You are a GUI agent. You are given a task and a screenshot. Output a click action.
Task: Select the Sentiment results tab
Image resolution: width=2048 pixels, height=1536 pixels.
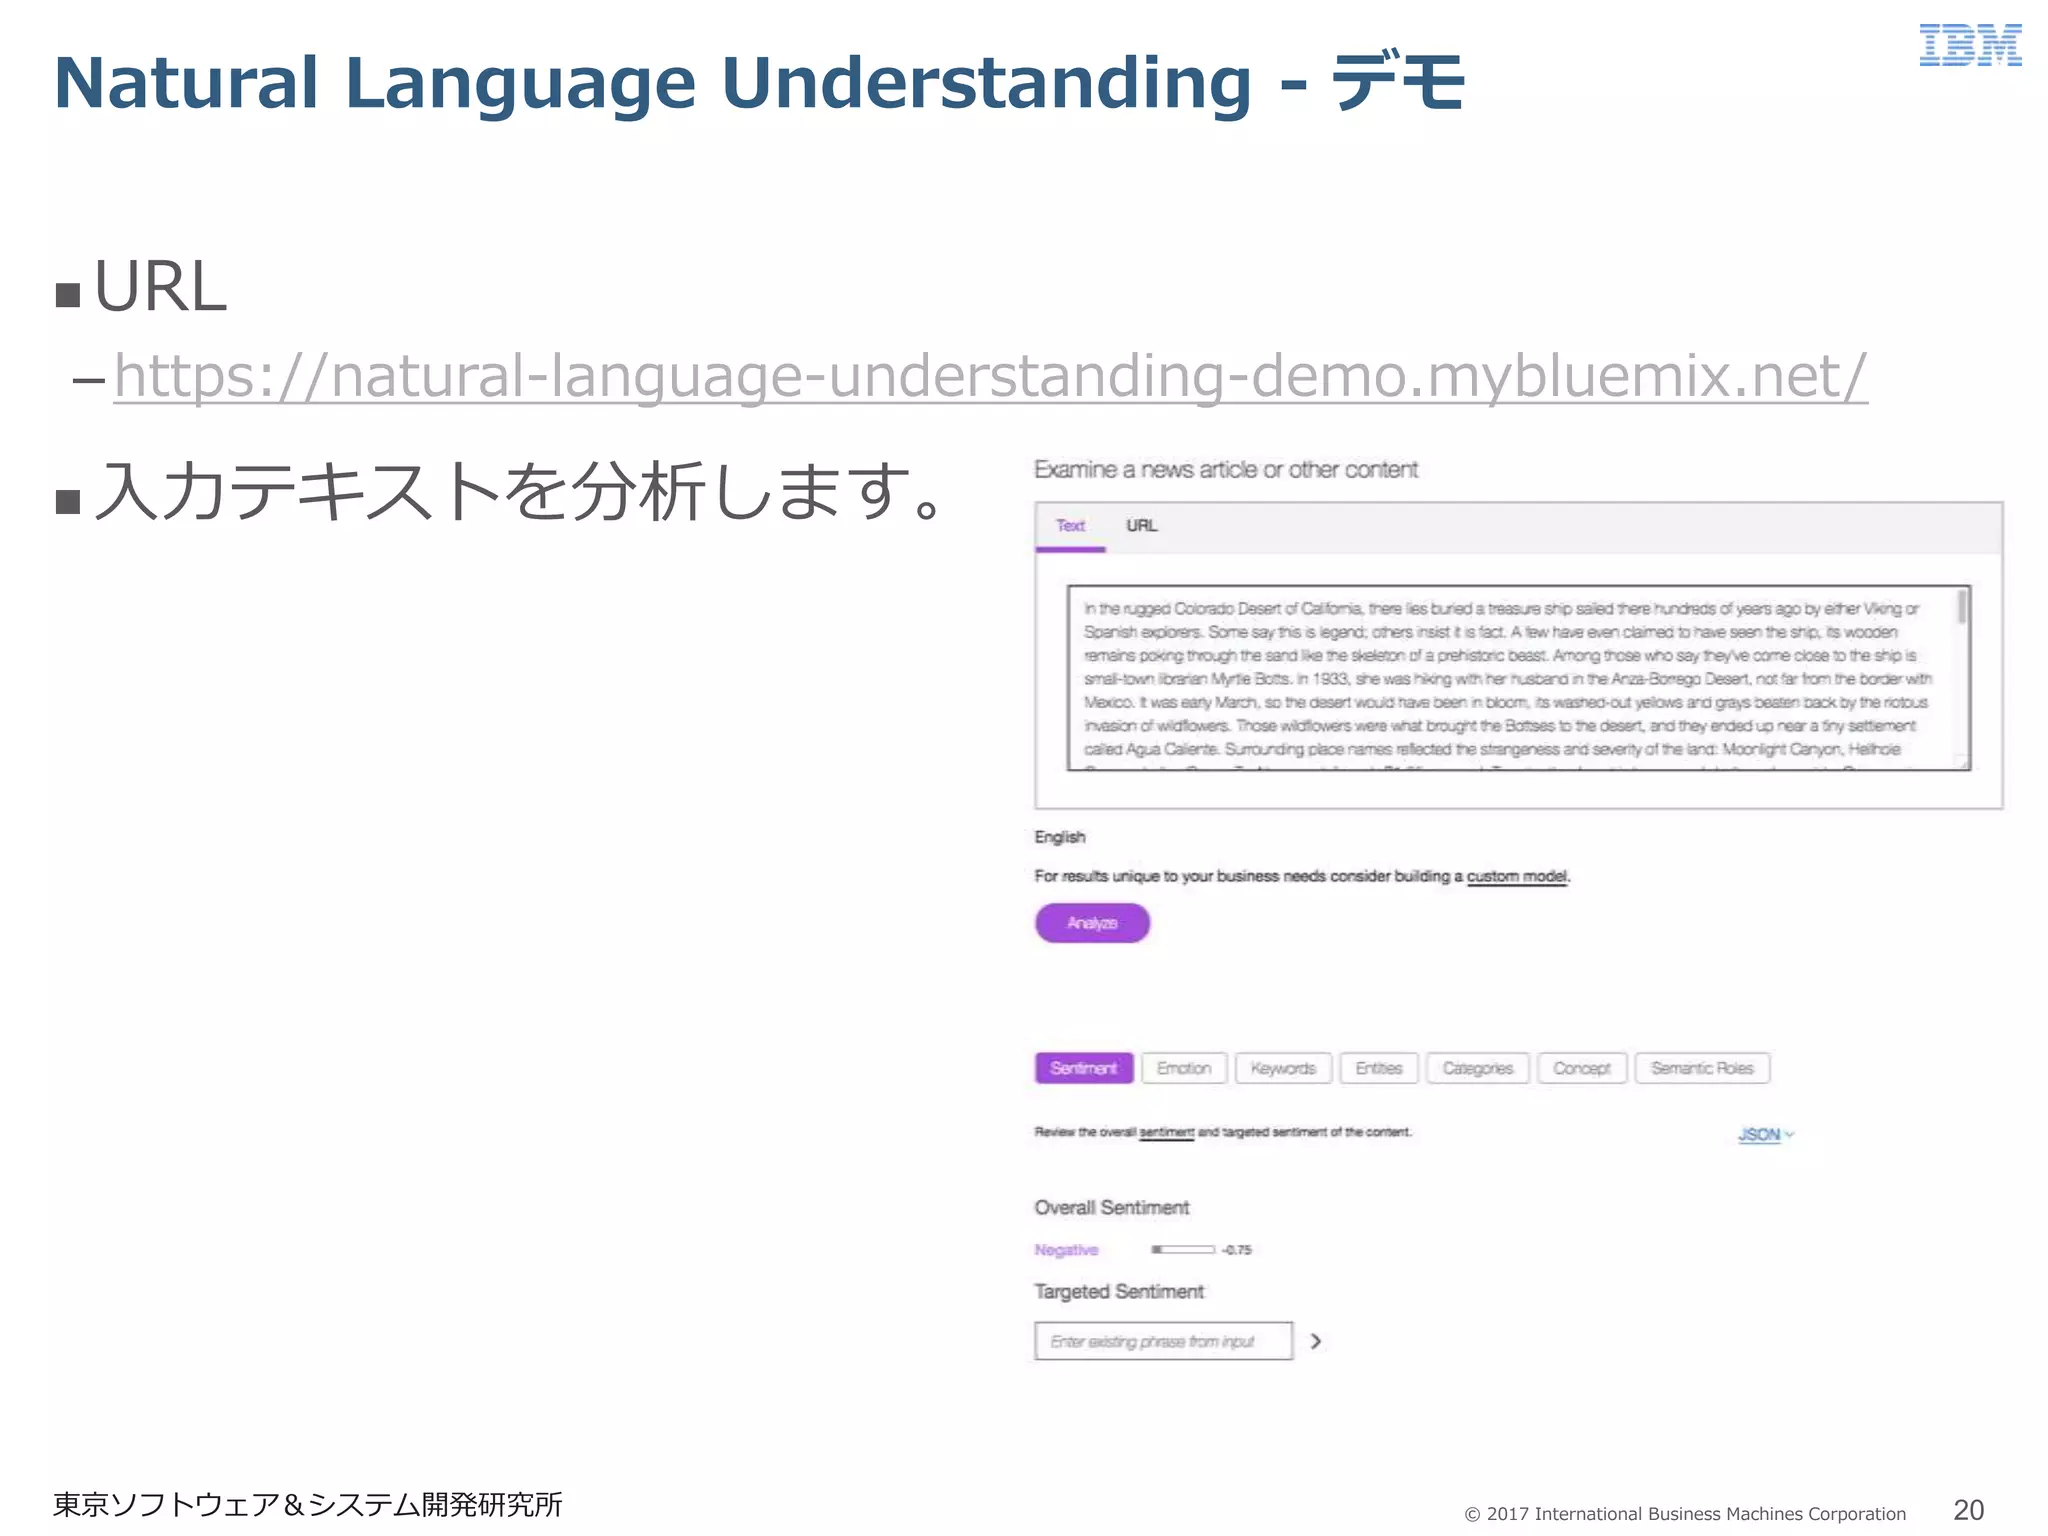tap(1084, 1068)
